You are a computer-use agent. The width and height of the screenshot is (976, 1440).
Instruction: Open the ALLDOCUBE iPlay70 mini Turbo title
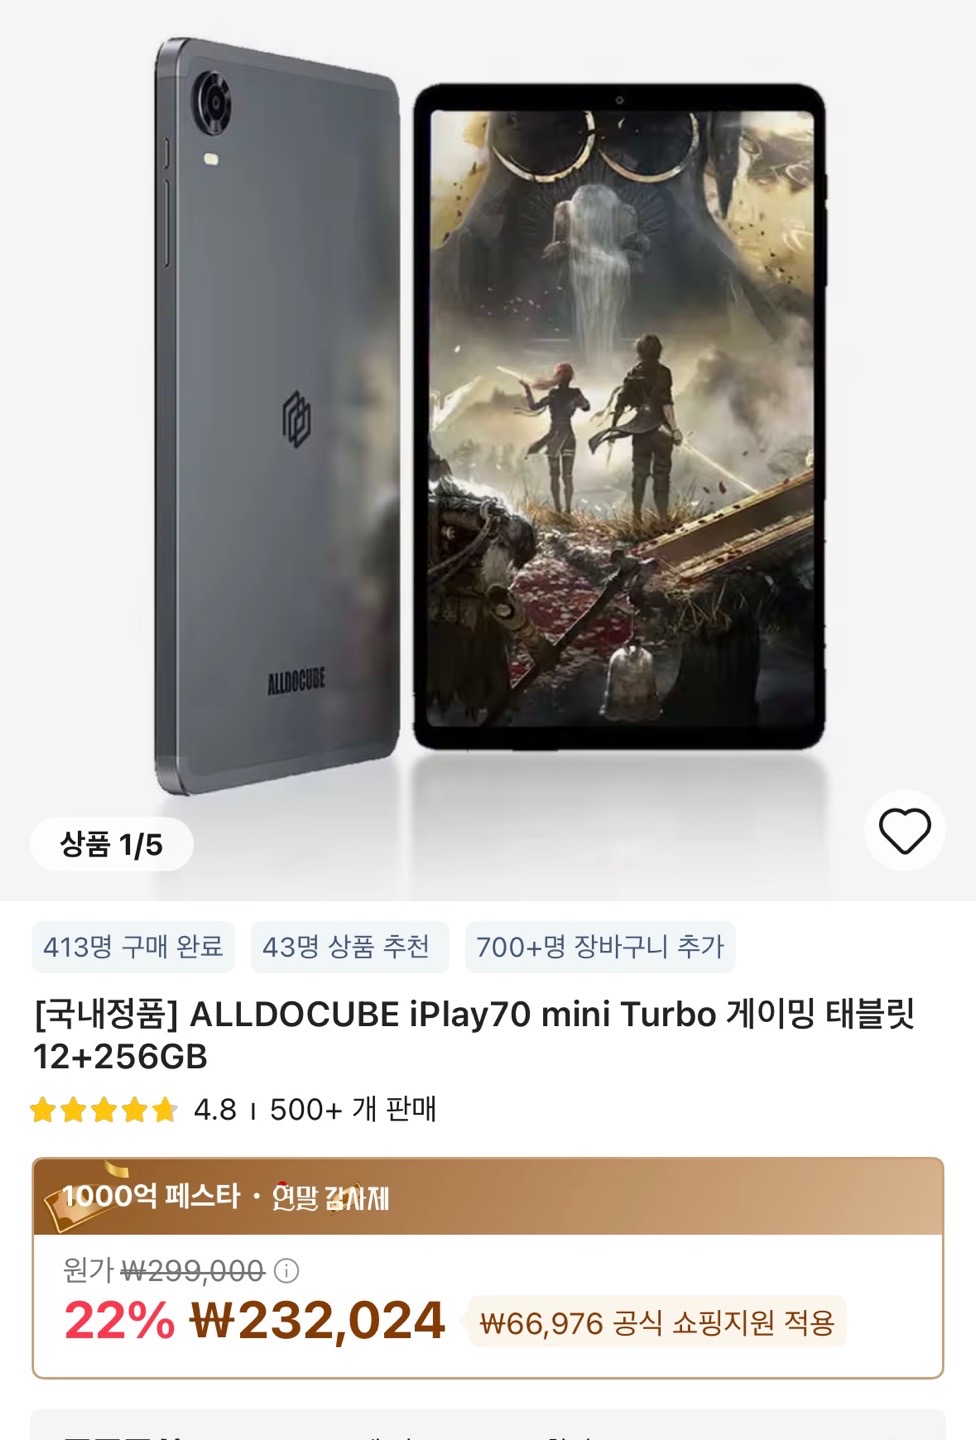(x=475, y=1035)
